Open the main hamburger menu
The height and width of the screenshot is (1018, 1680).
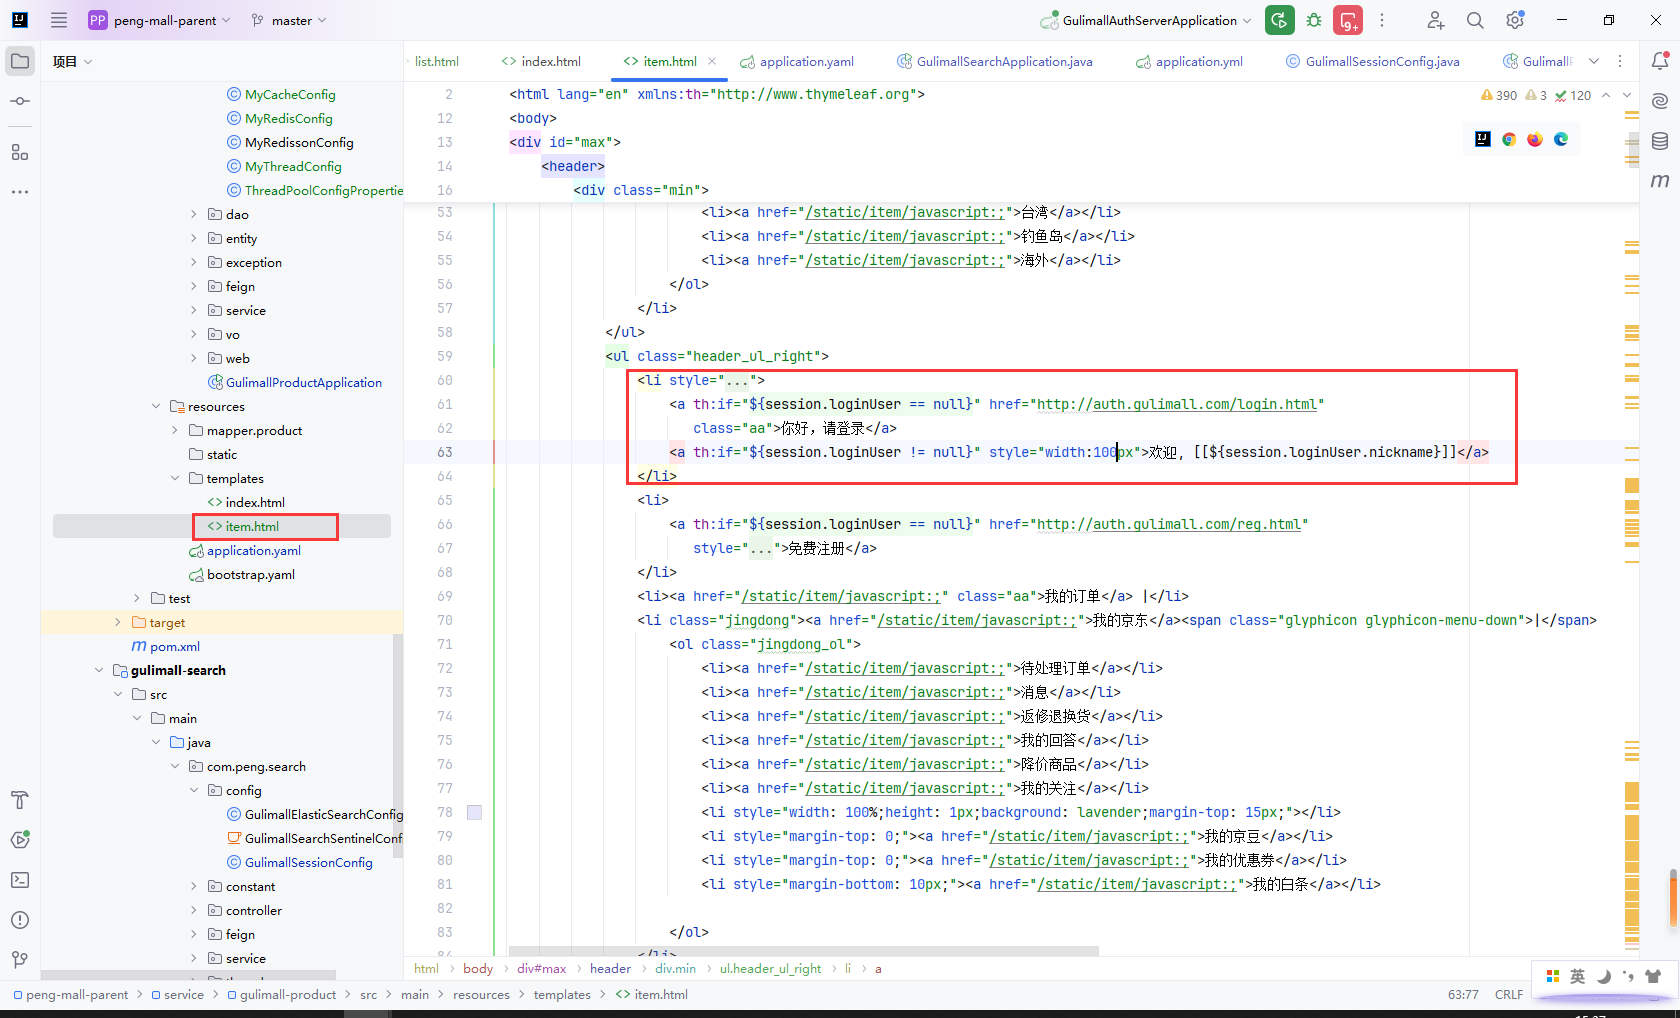pos(59,20)
